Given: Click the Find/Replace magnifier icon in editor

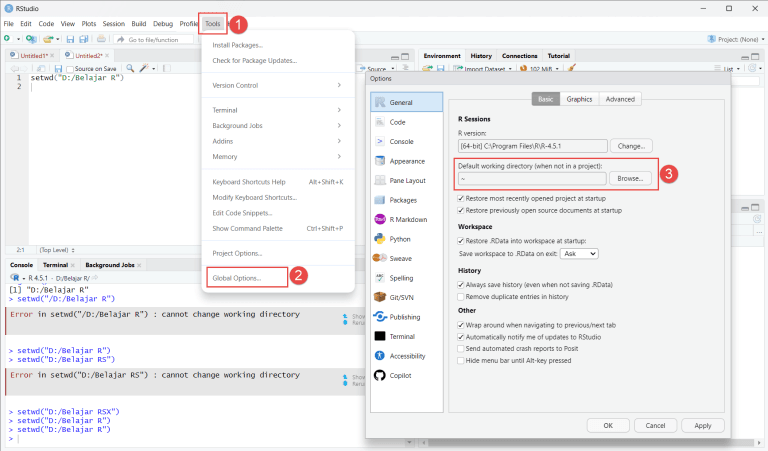Looking at the screenshot, I should coord(130,69).
